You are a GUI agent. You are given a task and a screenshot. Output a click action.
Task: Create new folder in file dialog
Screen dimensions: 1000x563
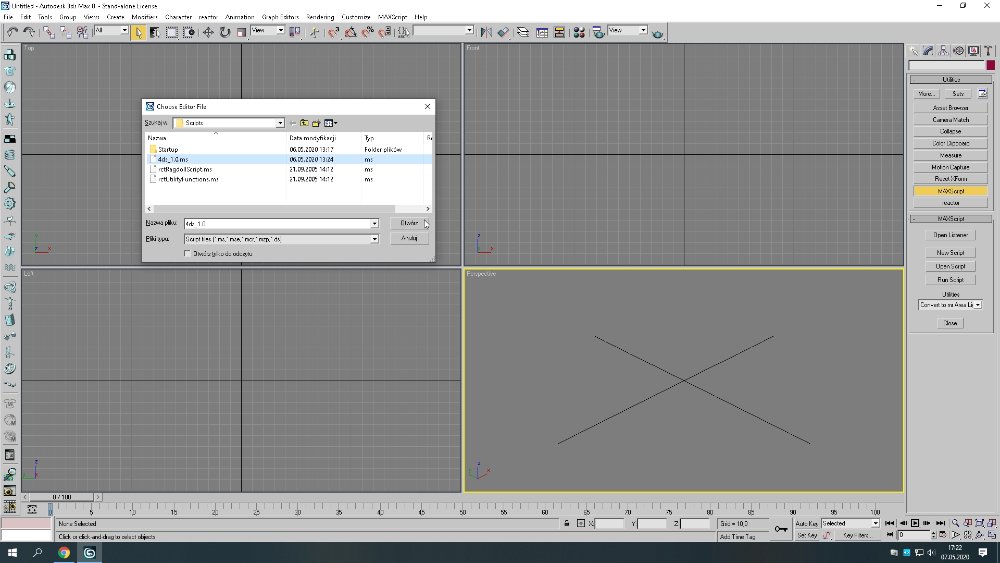[315, 123]
